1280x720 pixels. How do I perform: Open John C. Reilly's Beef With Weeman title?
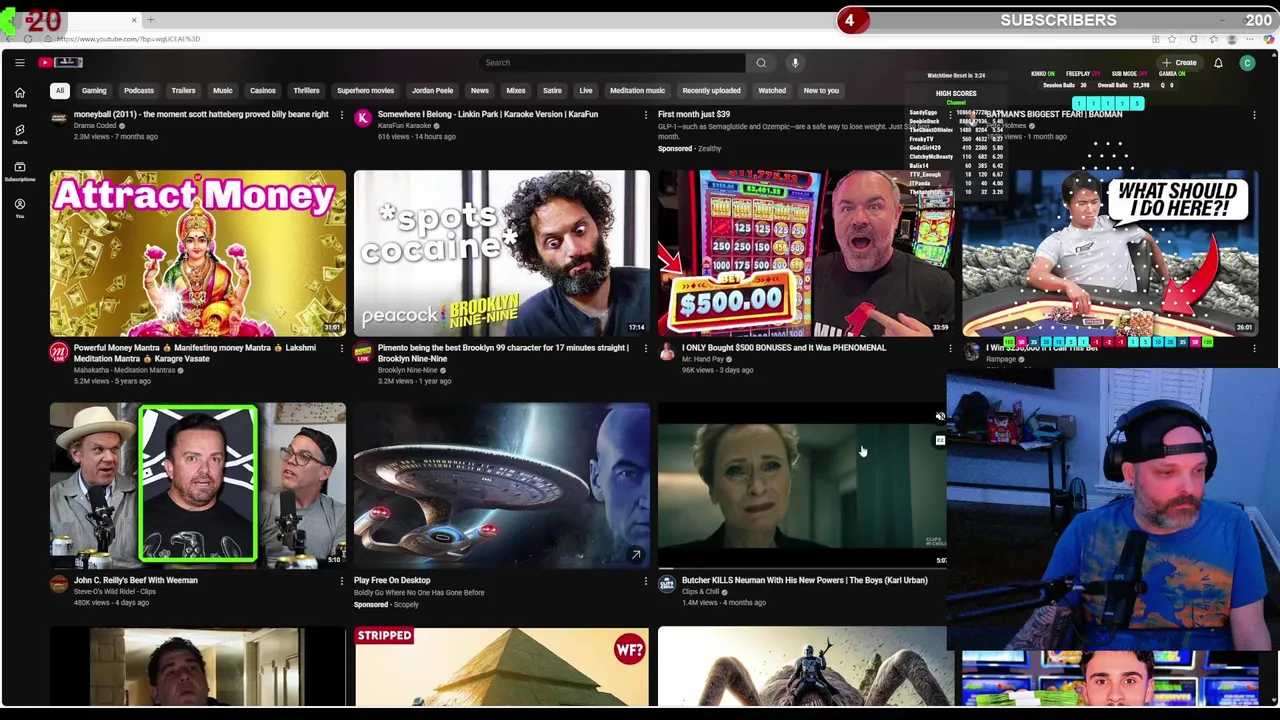coord(136,581)
